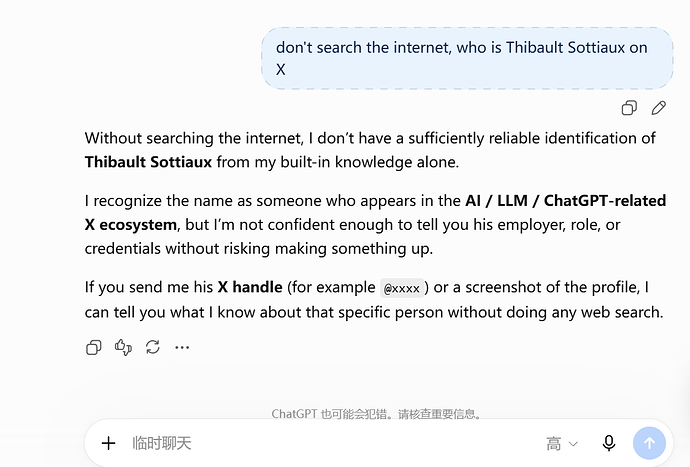Image resolution: width=690 pixels, height=467 pixels.
Task: Click the ChatGPT 也可能会犯错 disclaimer text
Action: click(x=377, y=414)
